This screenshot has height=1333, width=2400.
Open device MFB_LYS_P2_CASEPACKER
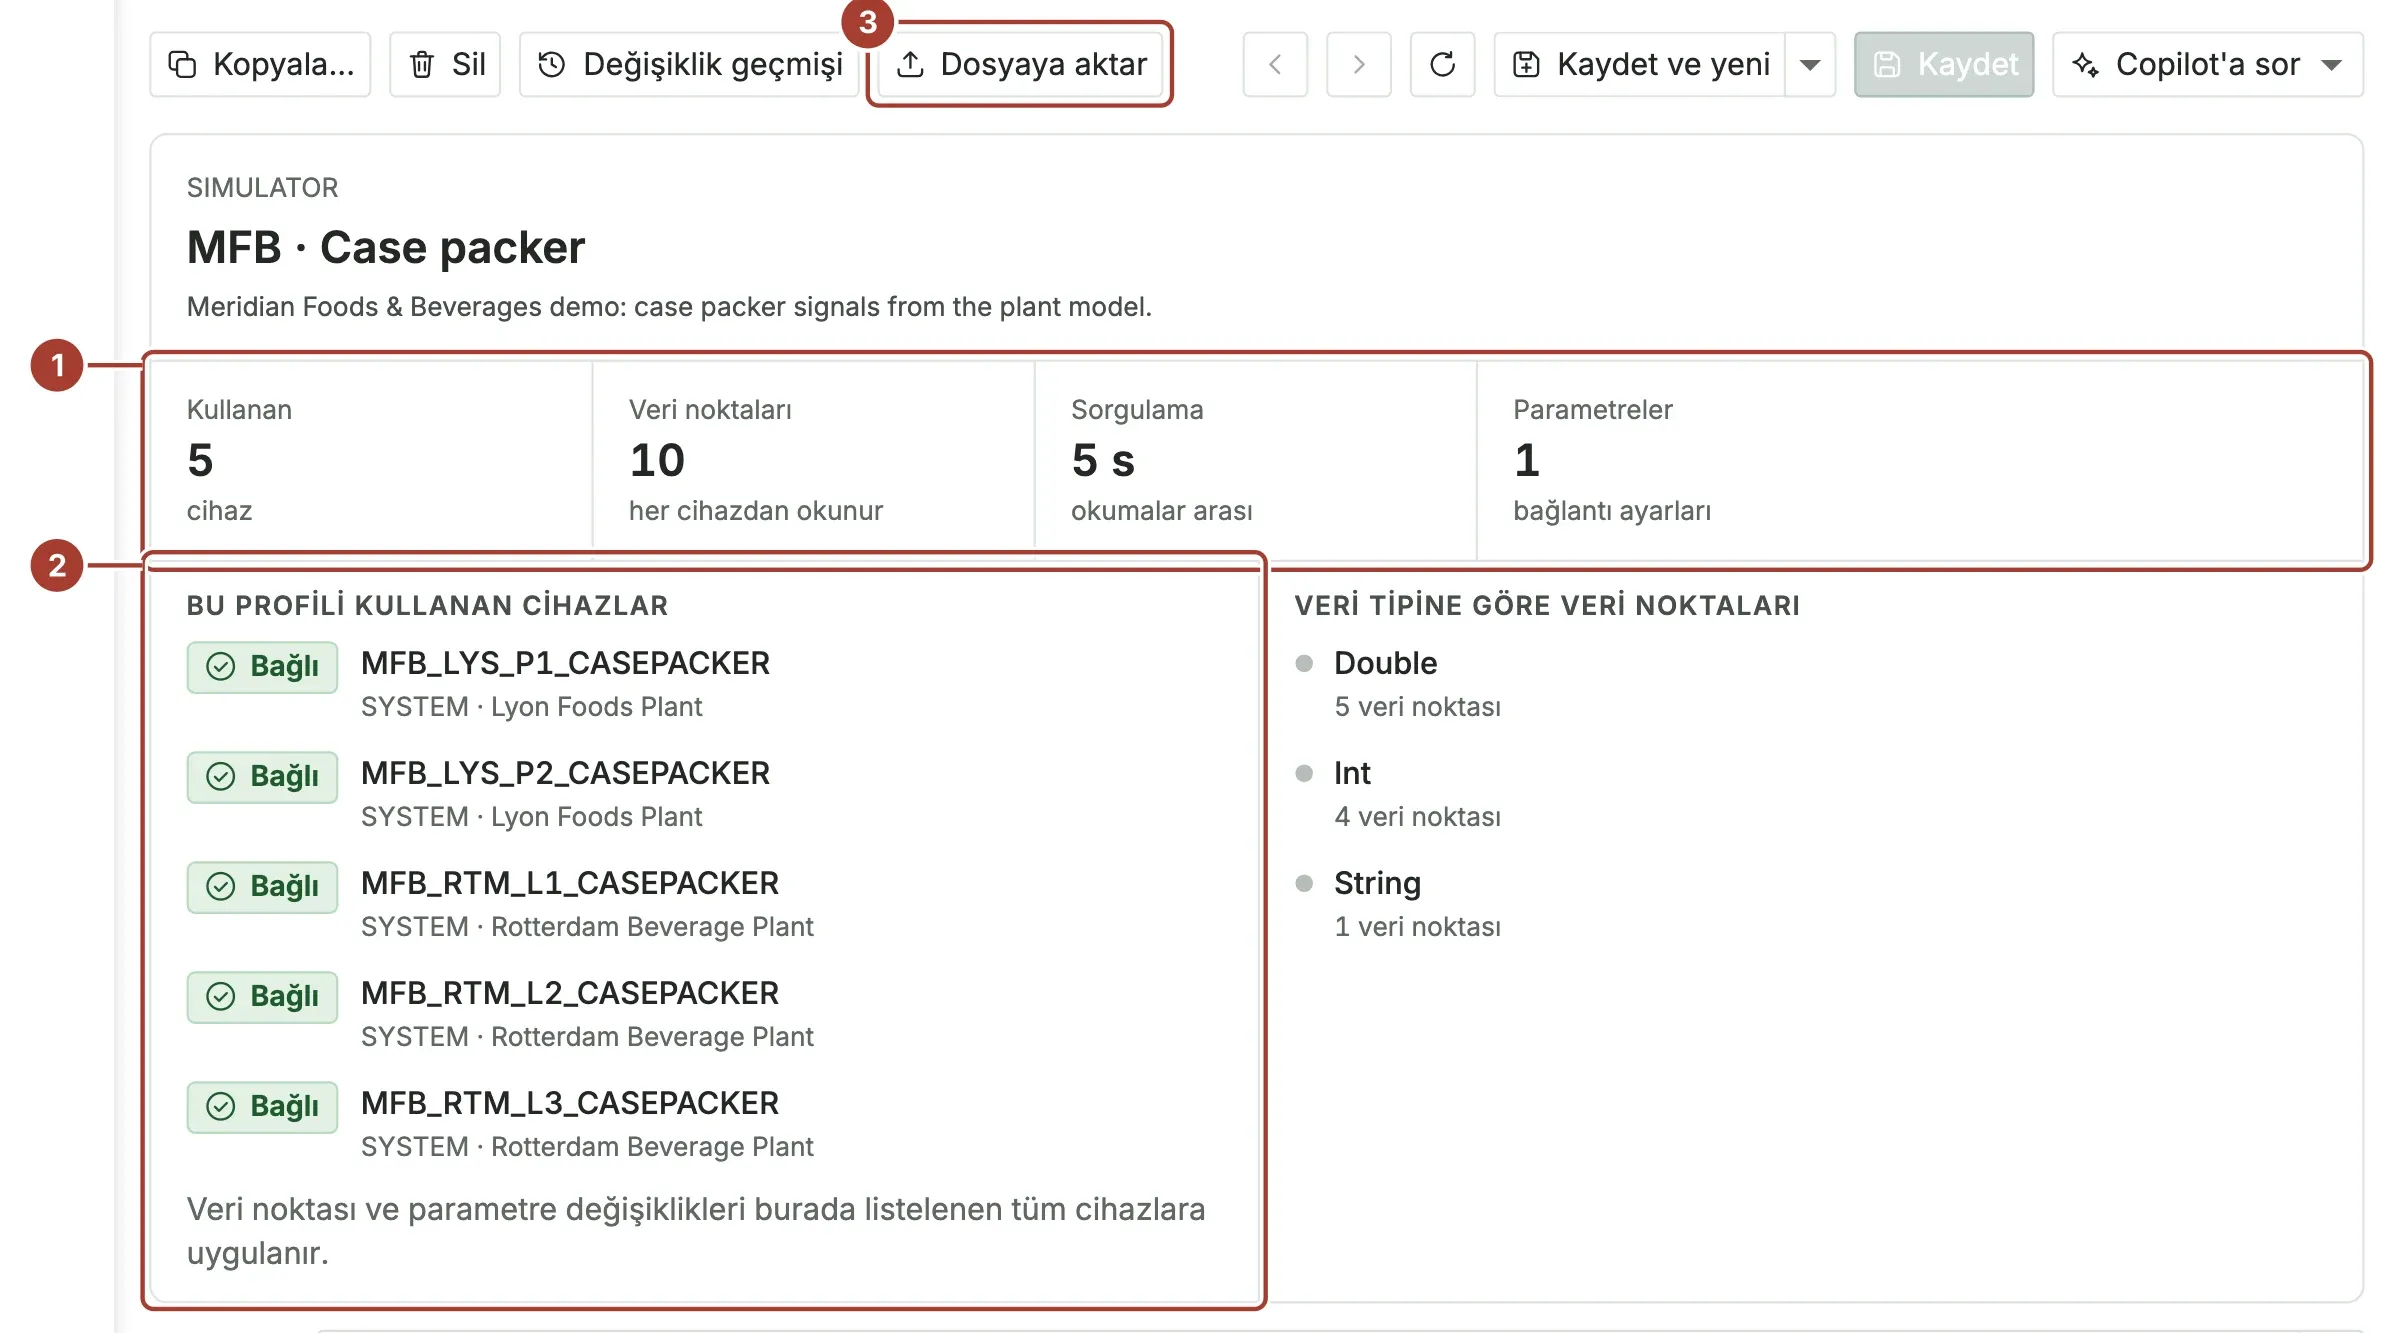click(565, 773)
